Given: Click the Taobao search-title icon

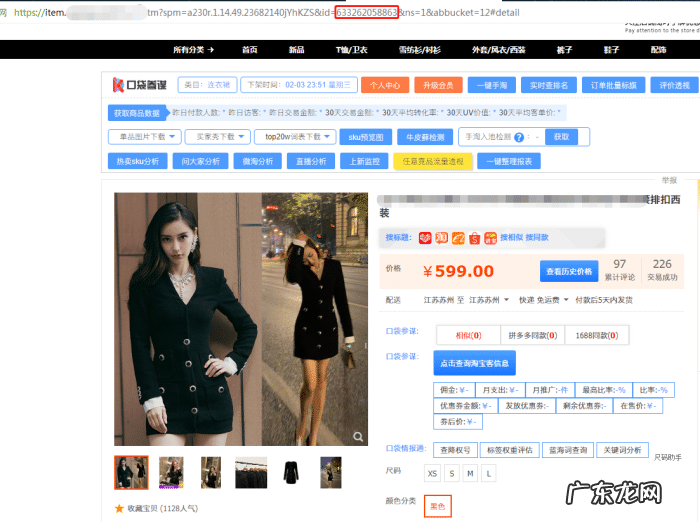Looking at the screenshot, I should 442,238.
